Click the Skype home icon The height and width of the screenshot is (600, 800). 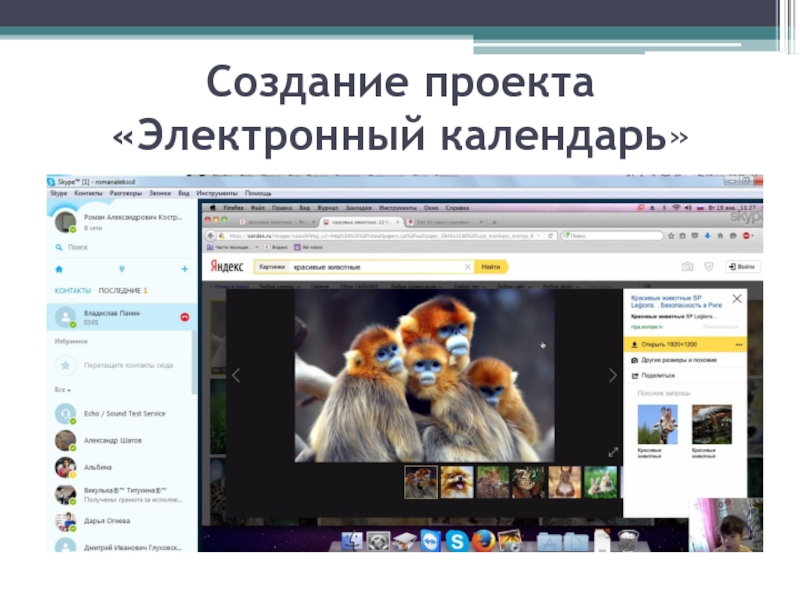pyautogui.click(x=59, y=269)
